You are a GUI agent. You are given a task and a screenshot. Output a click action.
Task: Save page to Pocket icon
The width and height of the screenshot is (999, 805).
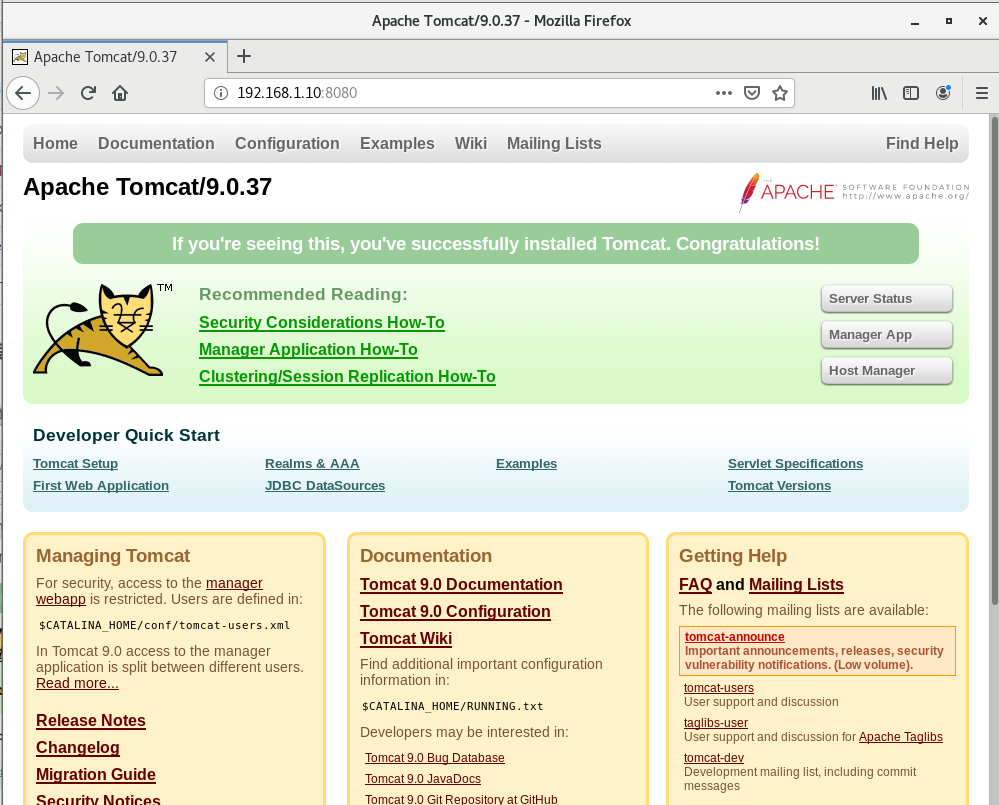click(x=752, y=93)
